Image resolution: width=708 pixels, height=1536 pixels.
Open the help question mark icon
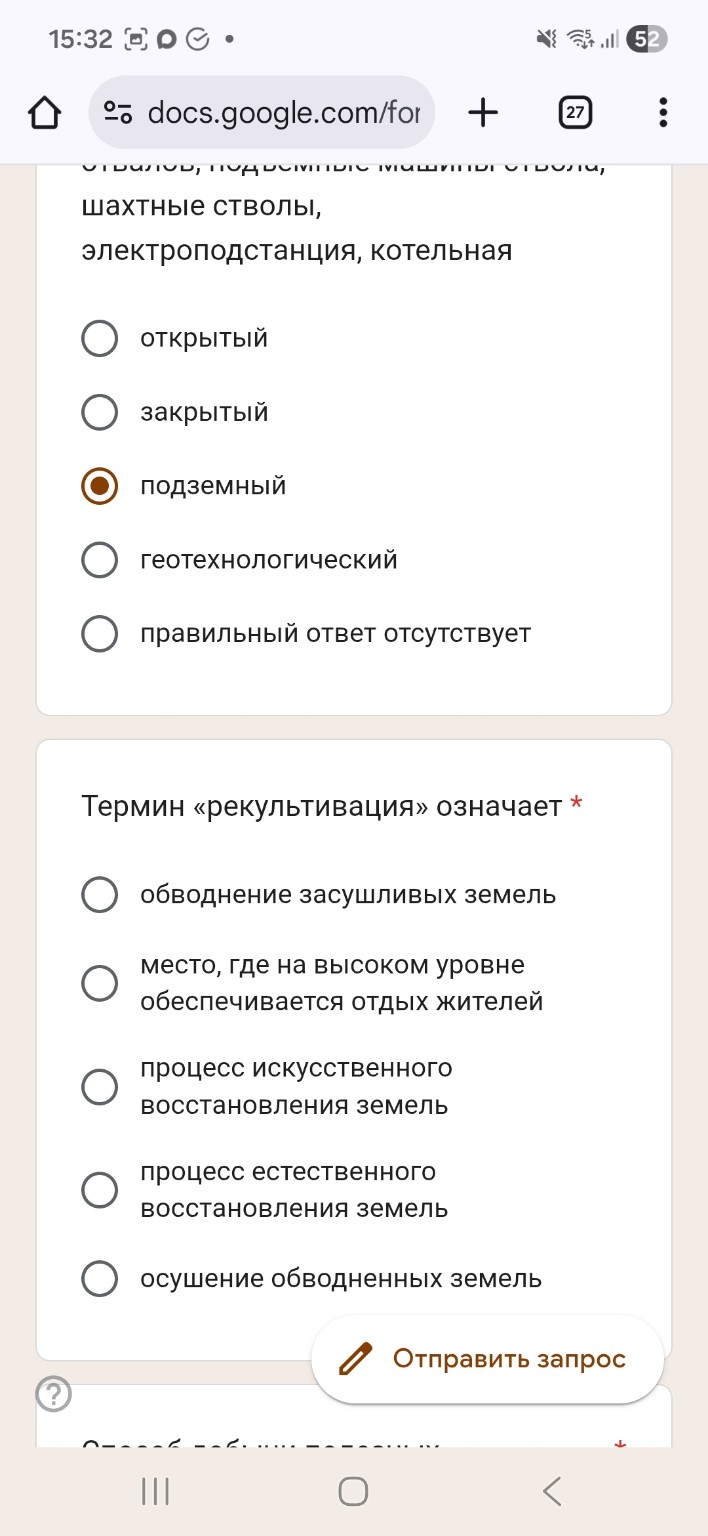coord(54,1392)
